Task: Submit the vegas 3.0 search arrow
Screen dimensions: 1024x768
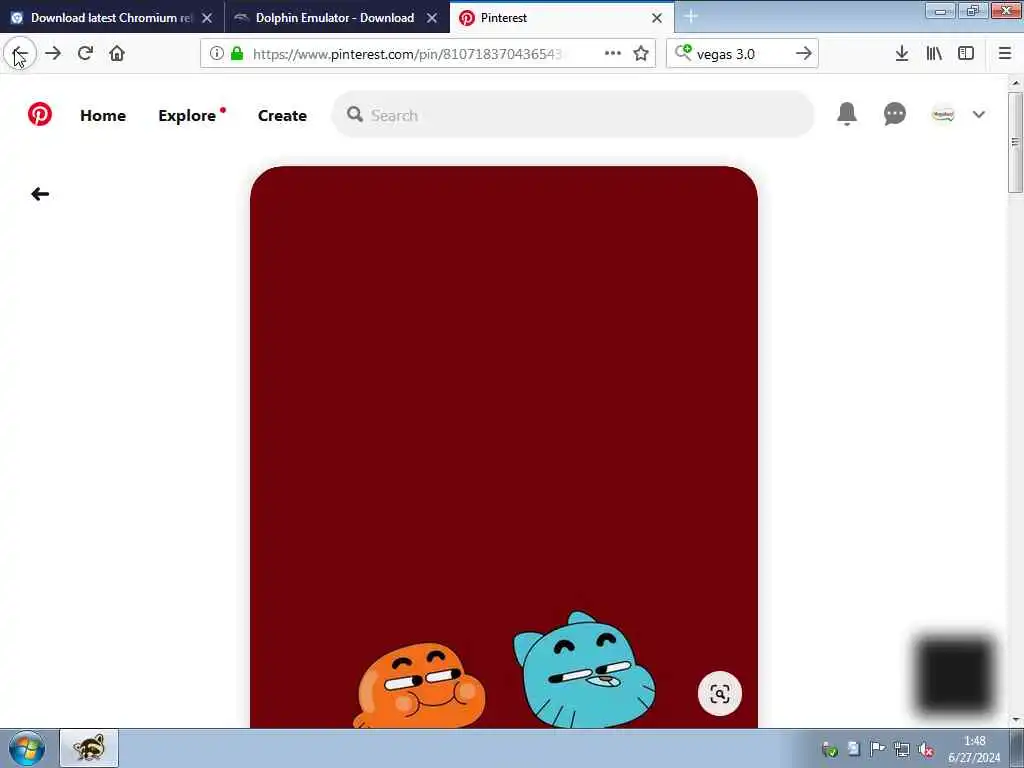Action: 803,54
